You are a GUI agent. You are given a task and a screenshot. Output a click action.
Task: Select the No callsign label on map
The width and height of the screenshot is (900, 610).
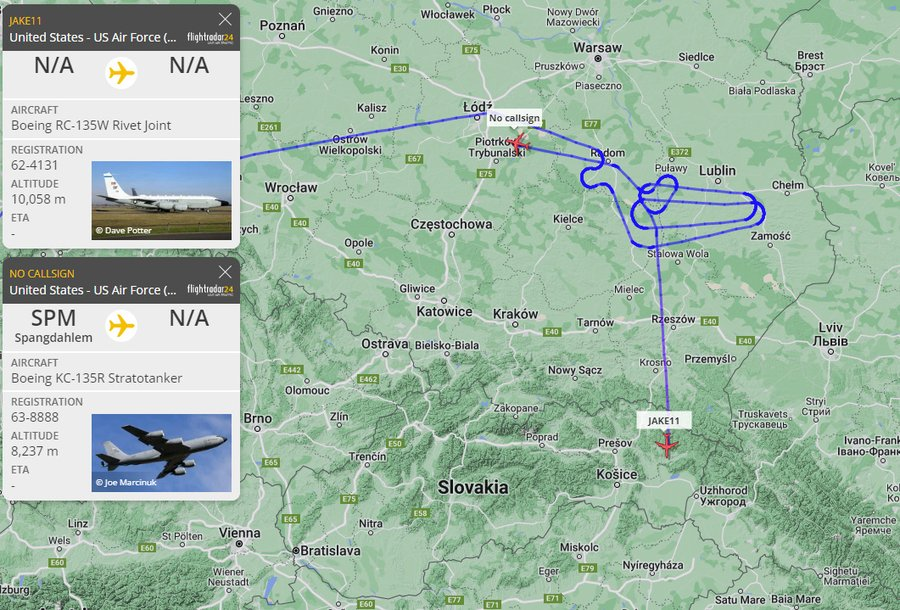coord(514,118)
